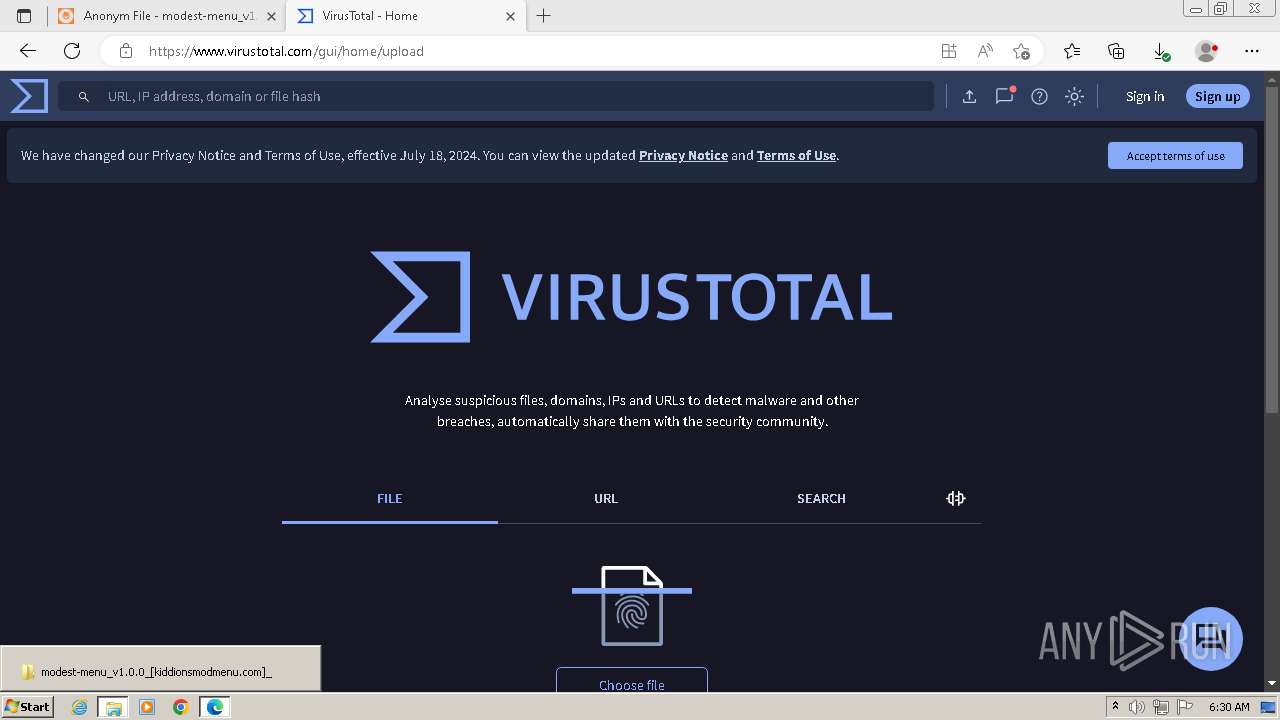Open the tab actions menu icon
This screenshot has height=720, width=1280.
(x=24, y=16)
